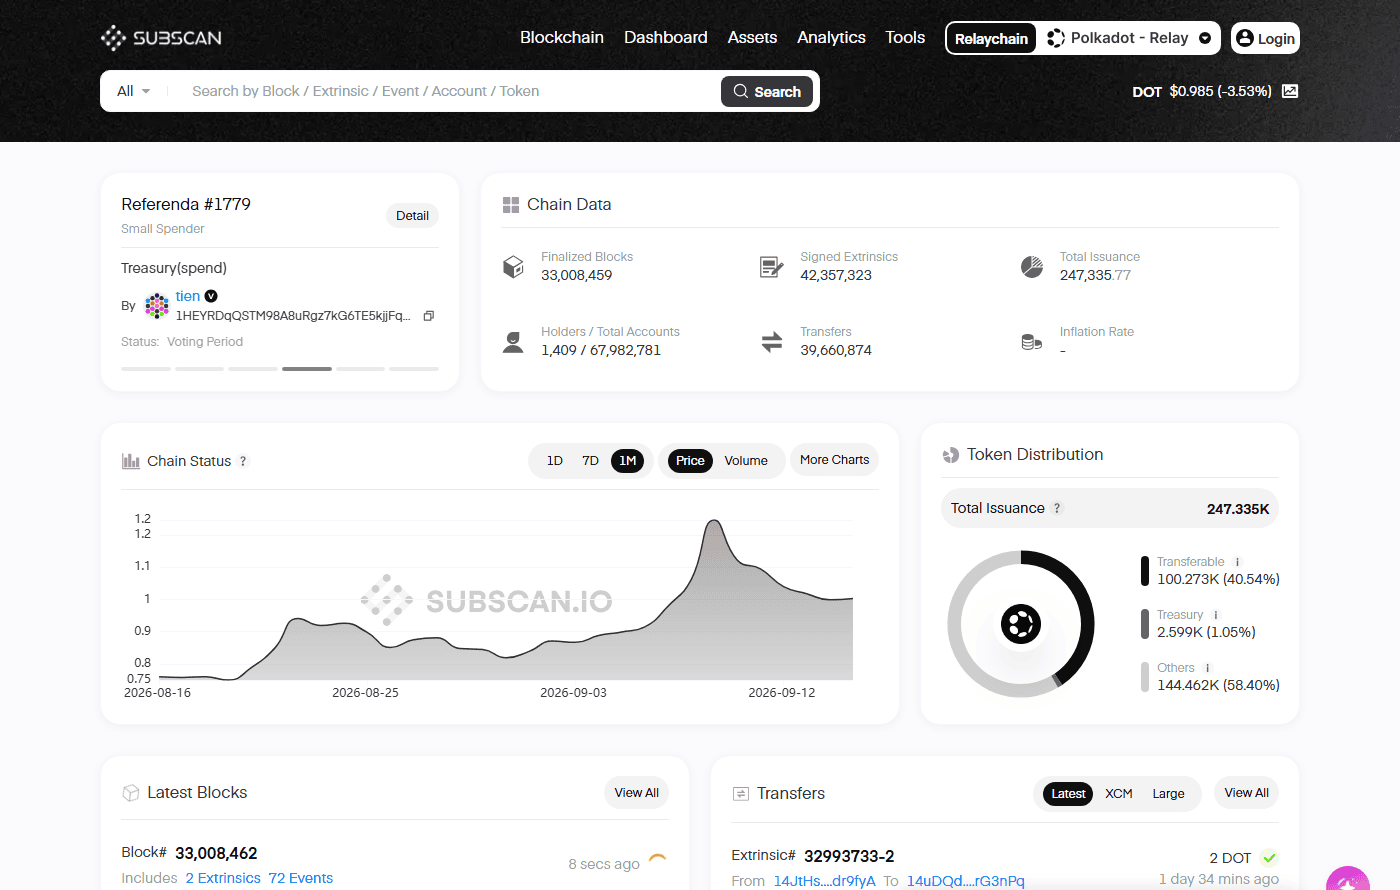Click the Login button
The image size is (1400, 890).
point(1265,38)
